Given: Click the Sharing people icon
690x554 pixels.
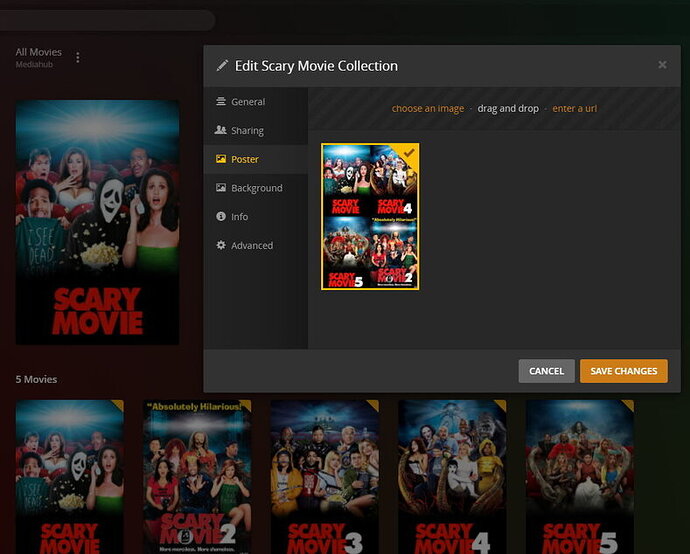Looking at the screenshot, I should pyautogui.click(x=220, y=130).
